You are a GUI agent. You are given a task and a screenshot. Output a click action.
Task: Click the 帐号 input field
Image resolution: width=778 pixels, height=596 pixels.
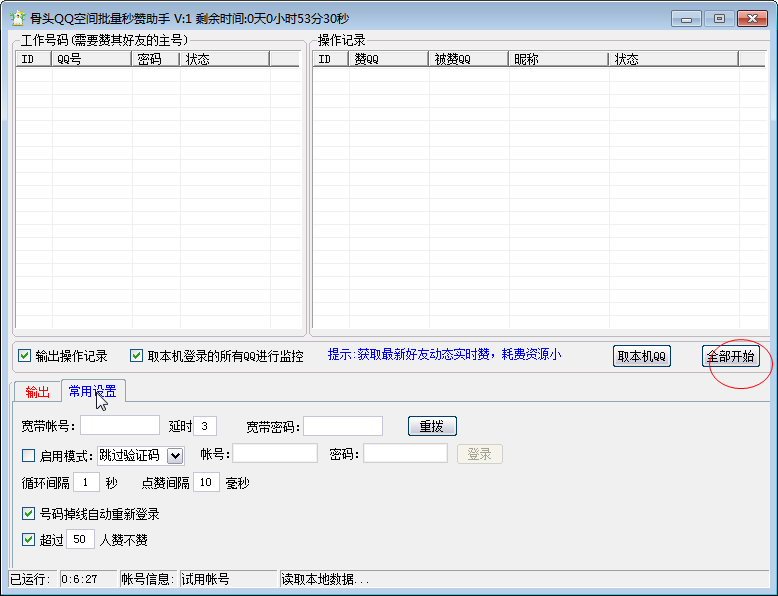[275, 454]
